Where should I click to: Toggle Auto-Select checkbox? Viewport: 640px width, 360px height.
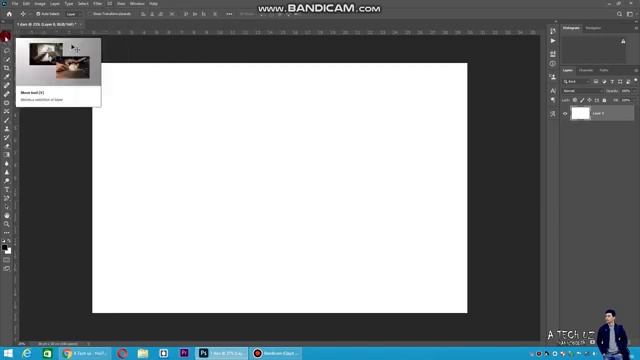tap(38, 14)
